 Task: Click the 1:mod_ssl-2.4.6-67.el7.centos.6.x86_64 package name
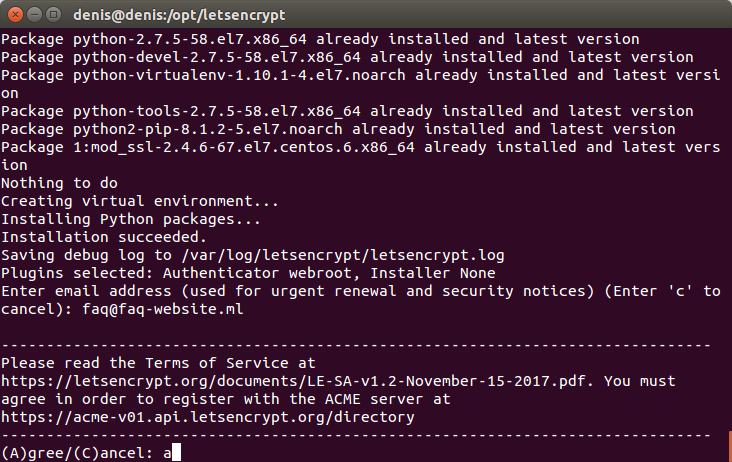pos(244,147)
